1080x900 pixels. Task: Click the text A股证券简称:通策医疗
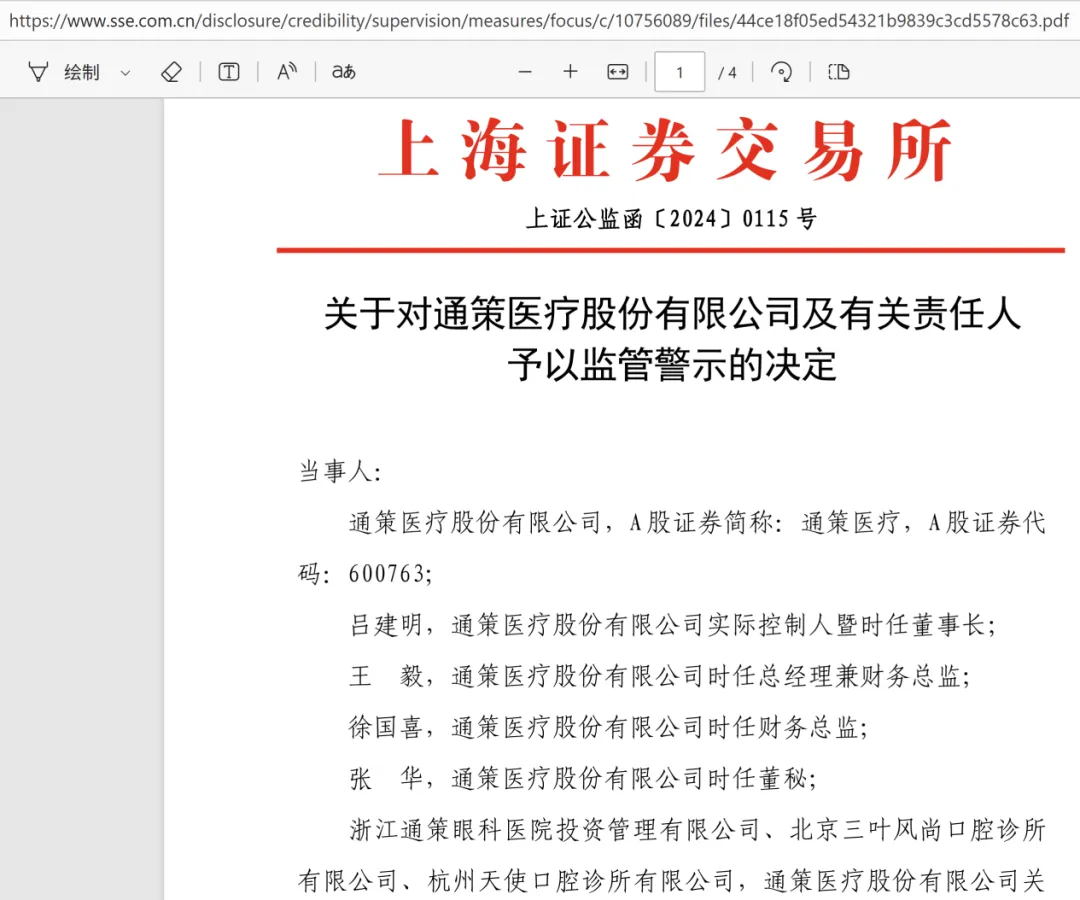coord(765,523)
